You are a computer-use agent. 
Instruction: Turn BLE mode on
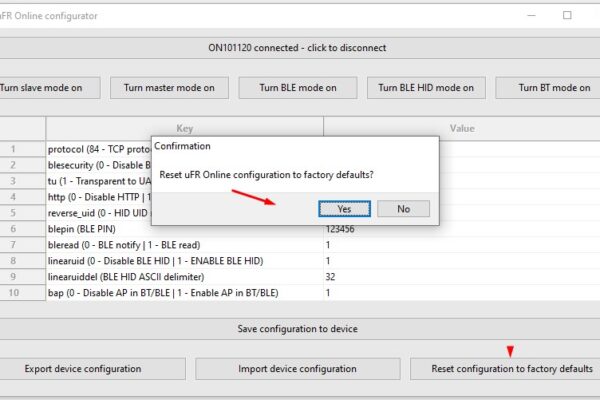[x=298, y=88]
